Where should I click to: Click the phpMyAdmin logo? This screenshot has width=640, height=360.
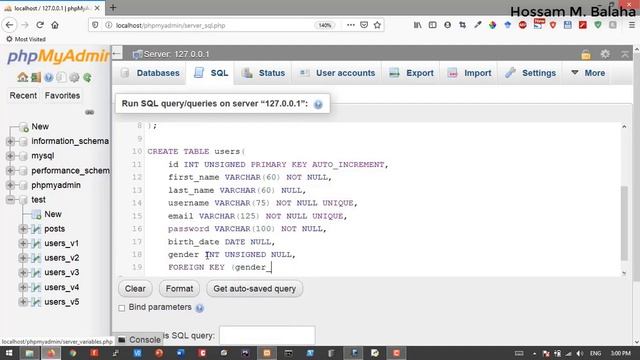[58, 56]
